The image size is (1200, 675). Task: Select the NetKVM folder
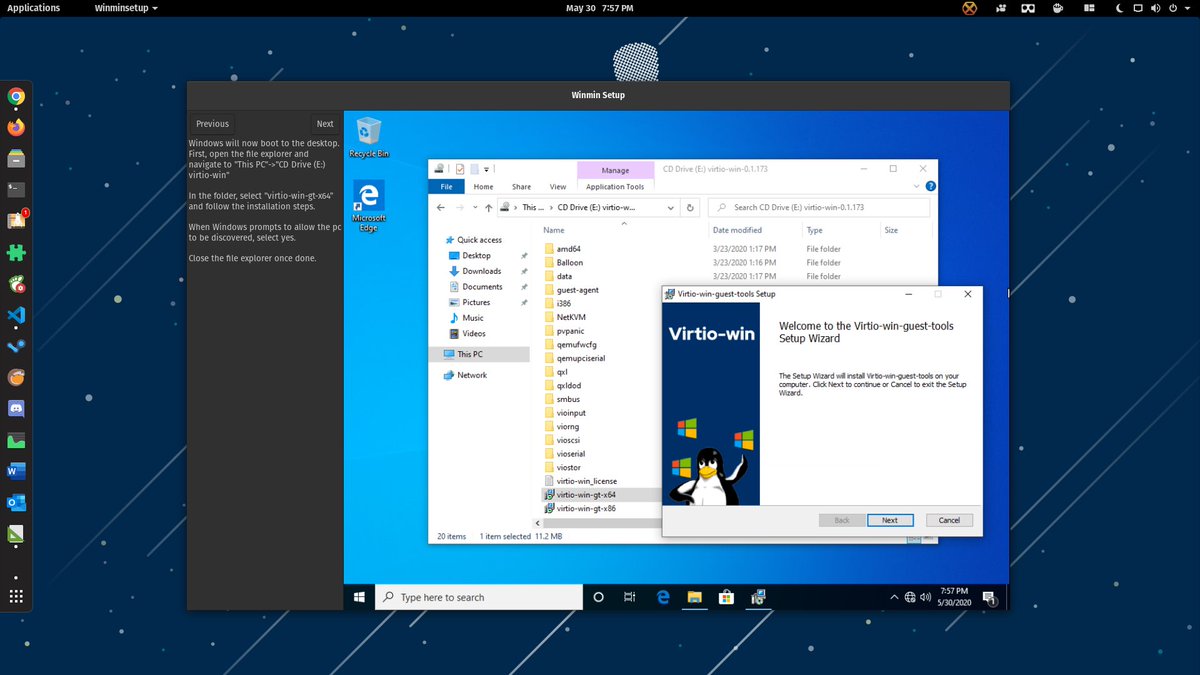pyautogui.click(x=570, y=317)
